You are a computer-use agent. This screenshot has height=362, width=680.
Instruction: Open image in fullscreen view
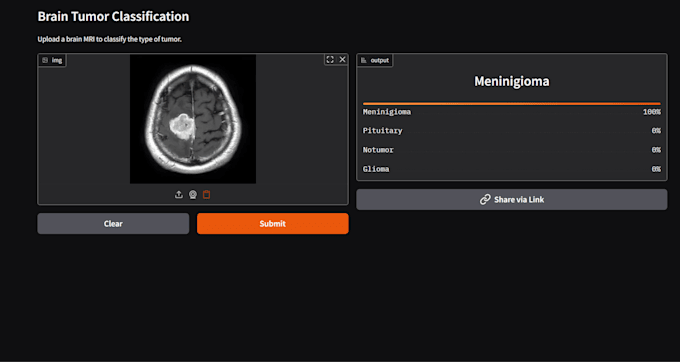(330, 59)
